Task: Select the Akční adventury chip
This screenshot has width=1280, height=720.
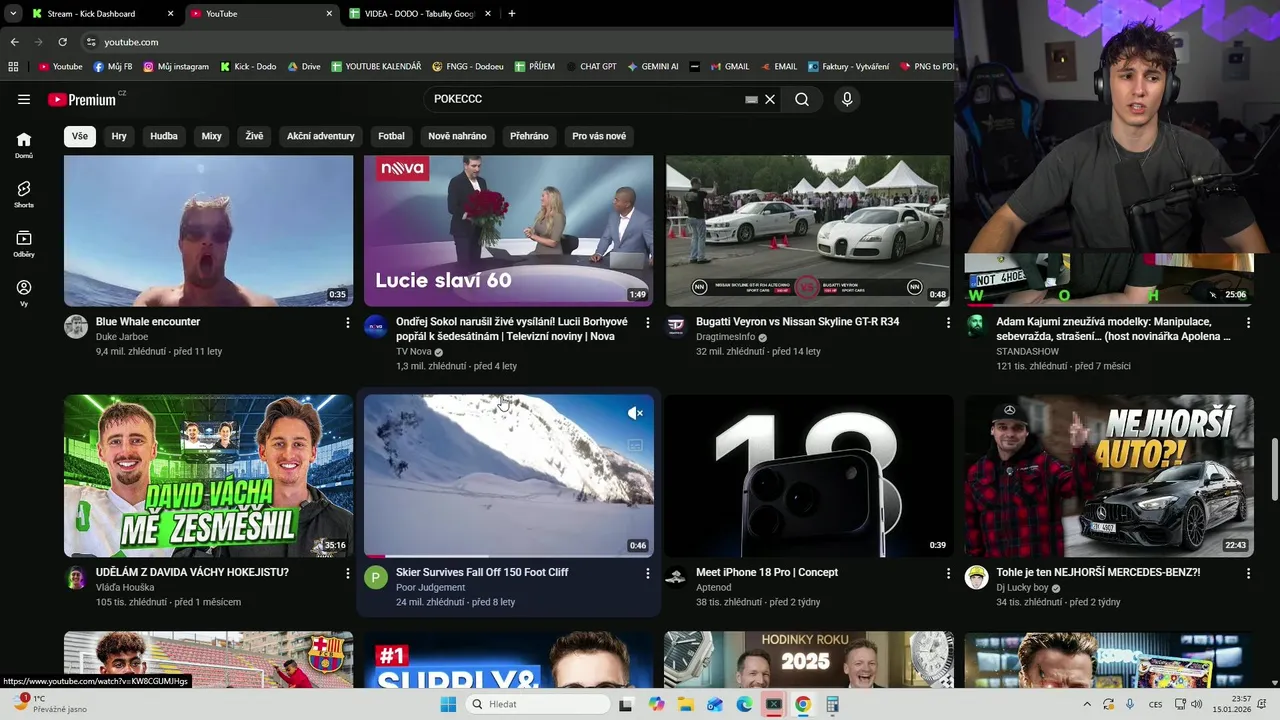Action: [321, 136]
